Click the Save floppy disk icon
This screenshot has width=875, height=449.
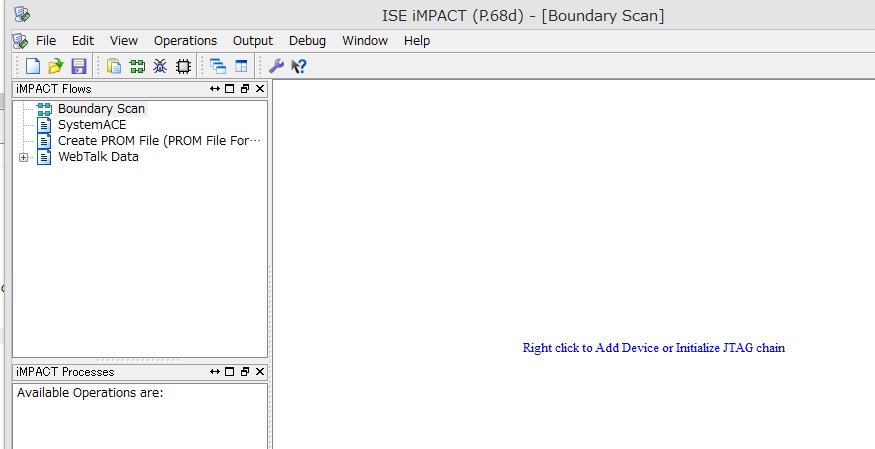pos(79,66)
